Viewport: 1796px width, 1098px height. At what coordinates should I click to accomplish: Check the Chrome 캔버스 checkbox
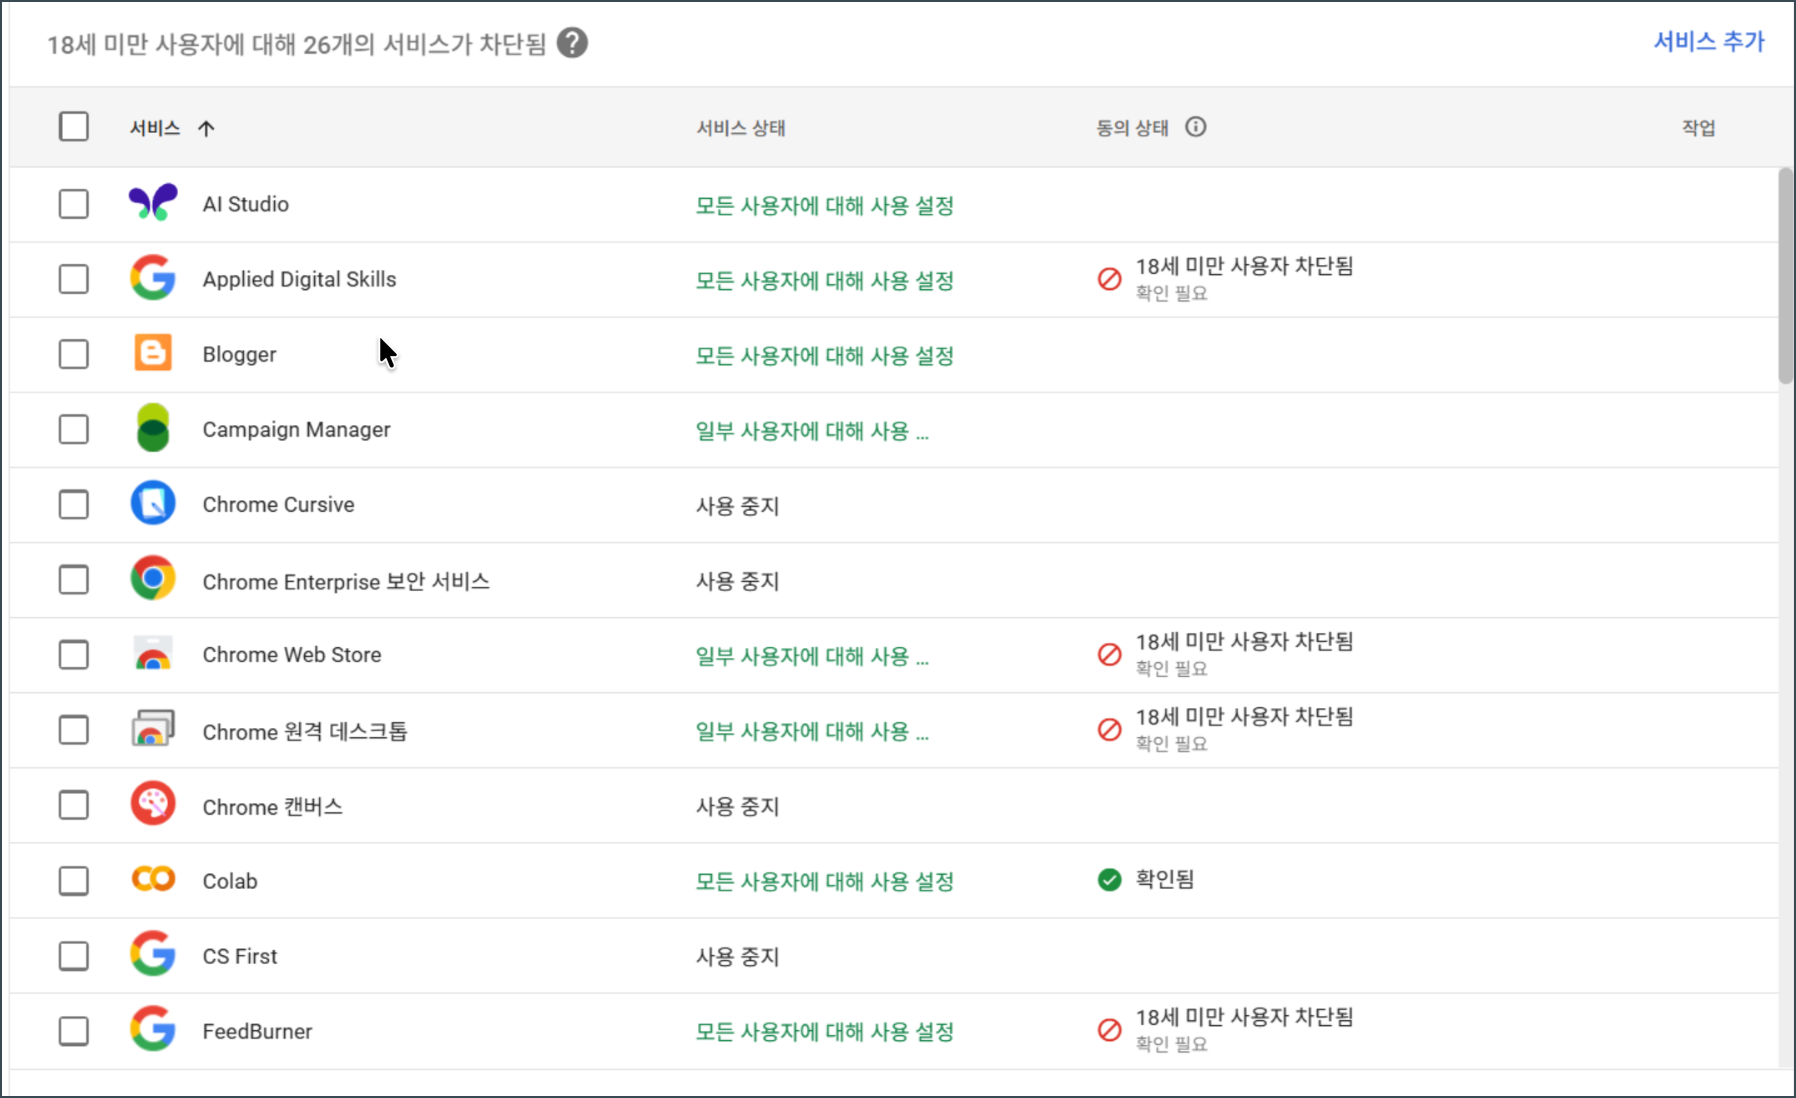tap(74, 805)
